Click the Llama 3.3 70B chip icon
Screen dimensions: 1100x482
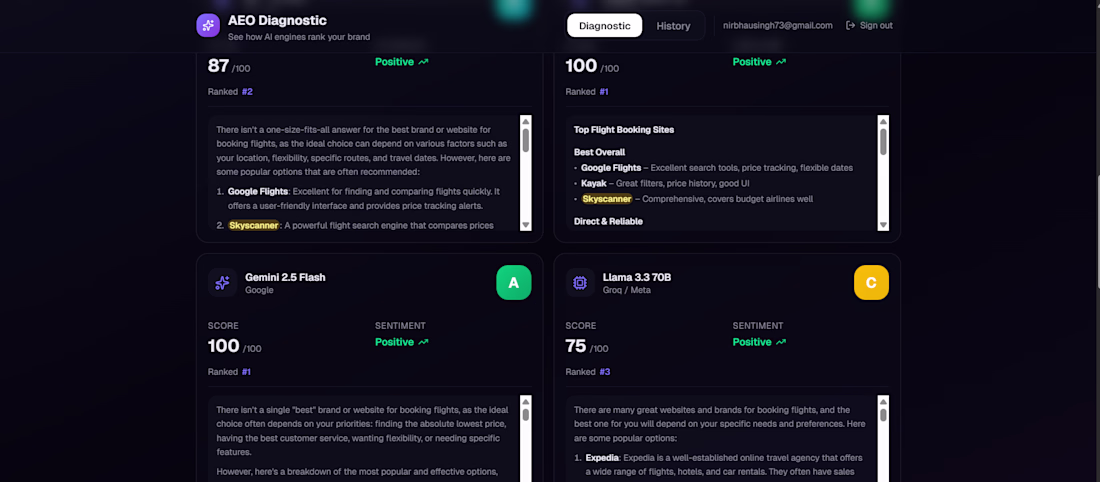580,283
